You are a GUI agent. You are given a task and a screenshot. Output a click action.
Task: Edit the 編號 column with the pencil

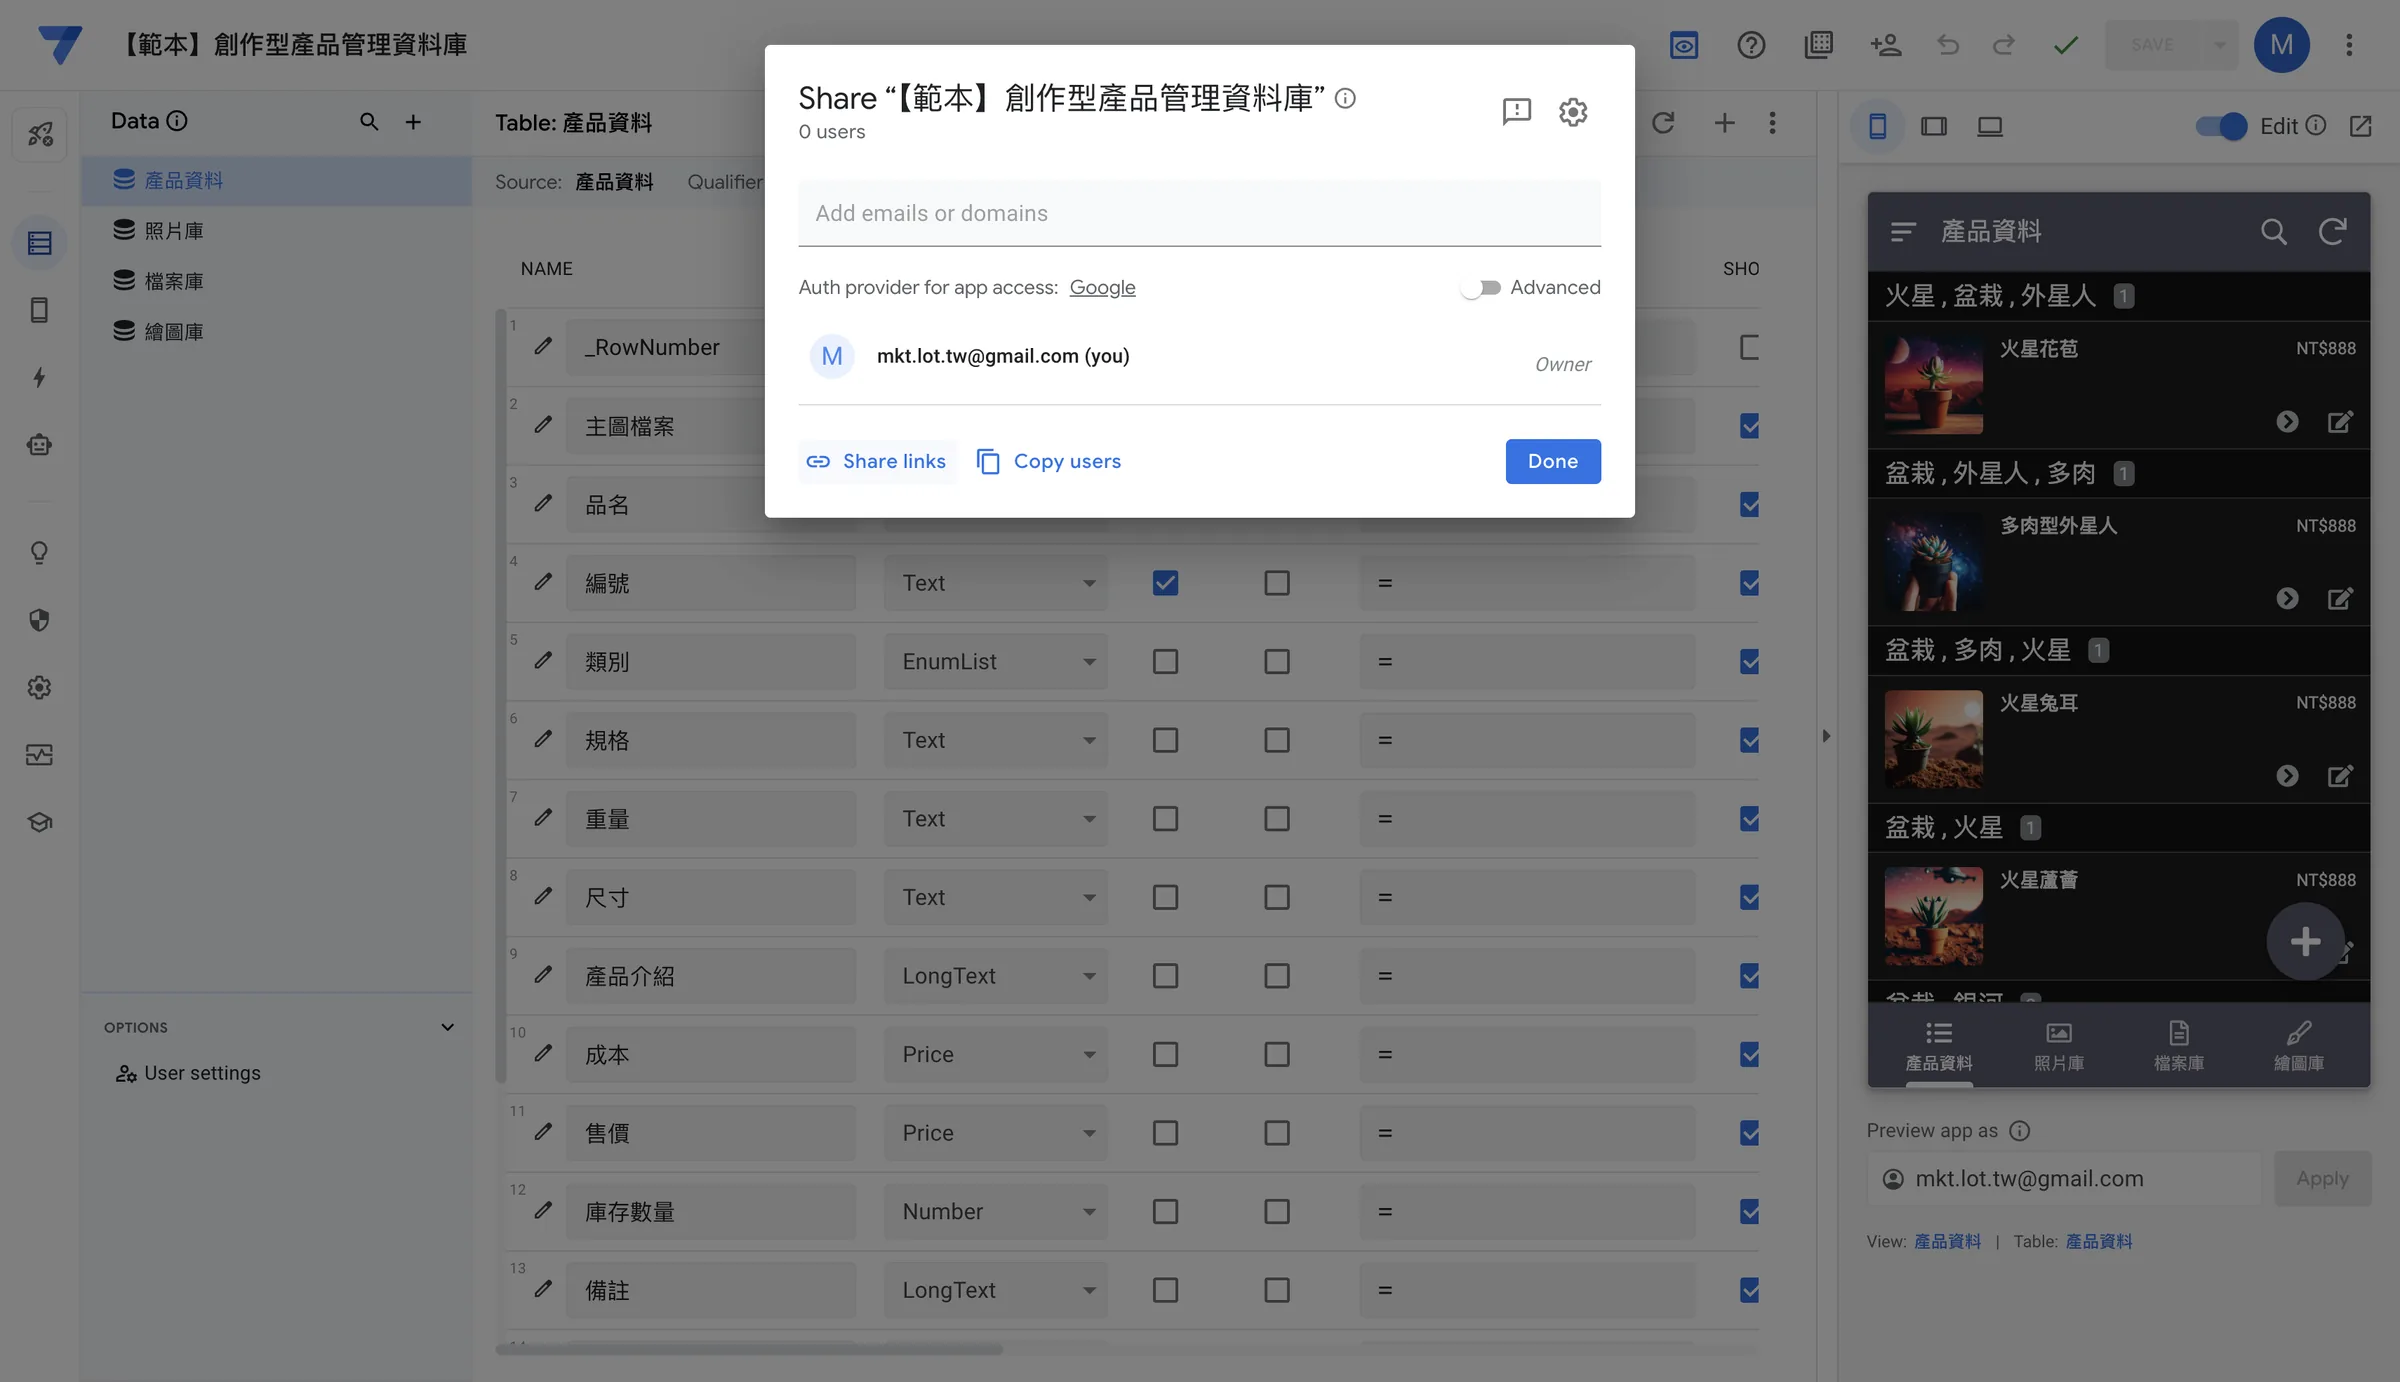point(543,582)
